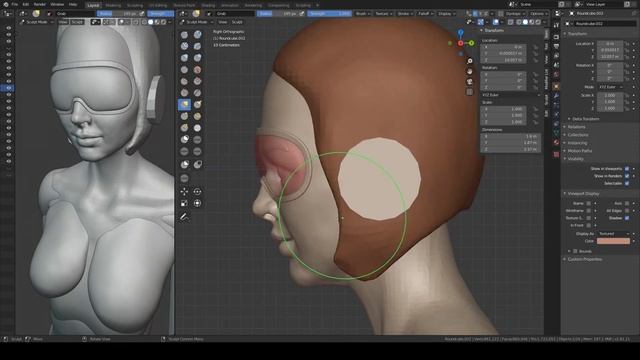Open the Display As Textured dropdown
The height and width of the screenshot is (360, 640).
pyautogui.click(x=613, y=234)
